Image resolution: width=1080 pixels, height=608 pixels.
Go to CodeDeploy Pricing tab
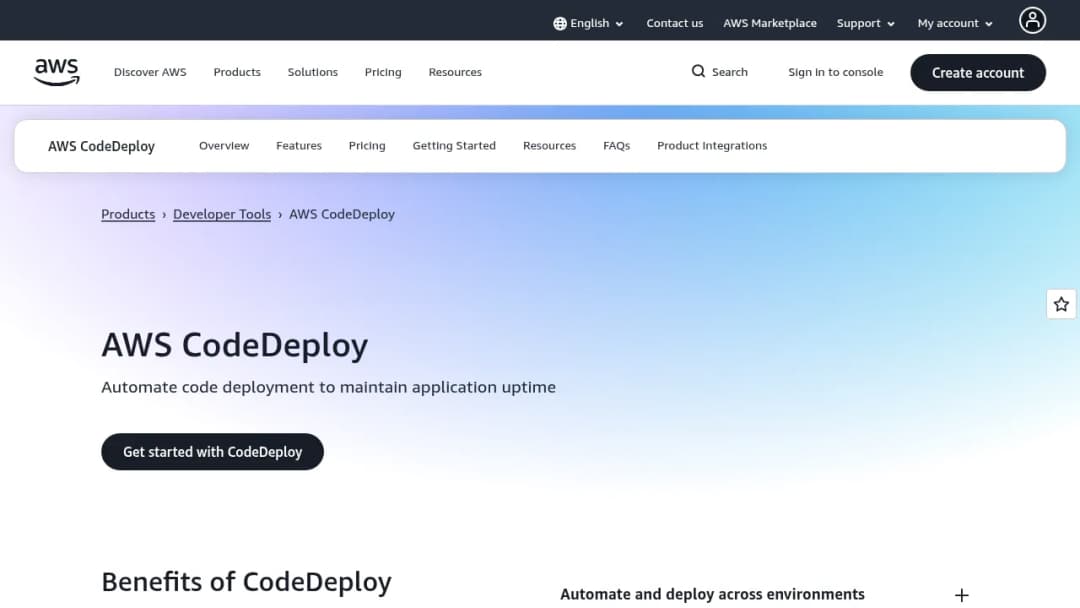(367, 146)
